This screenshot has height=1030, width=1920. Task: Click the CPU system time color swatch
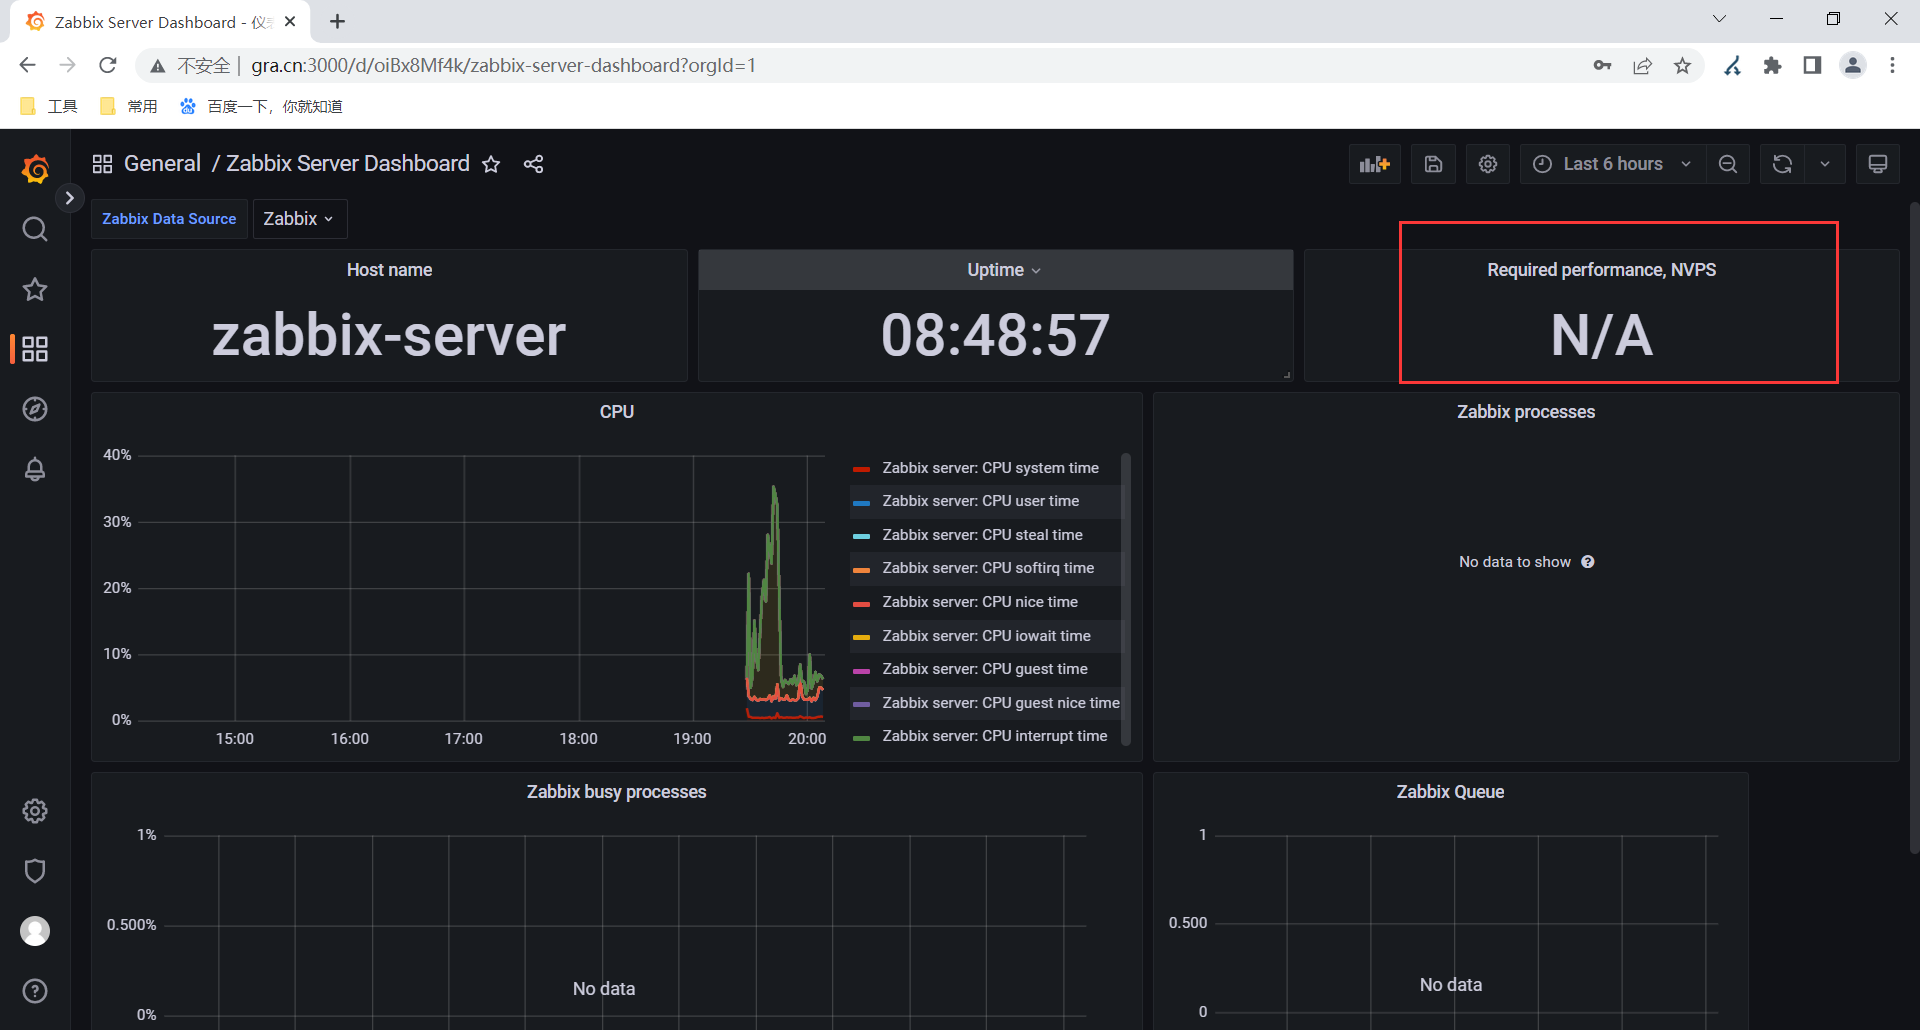click(x=861, y=469)
